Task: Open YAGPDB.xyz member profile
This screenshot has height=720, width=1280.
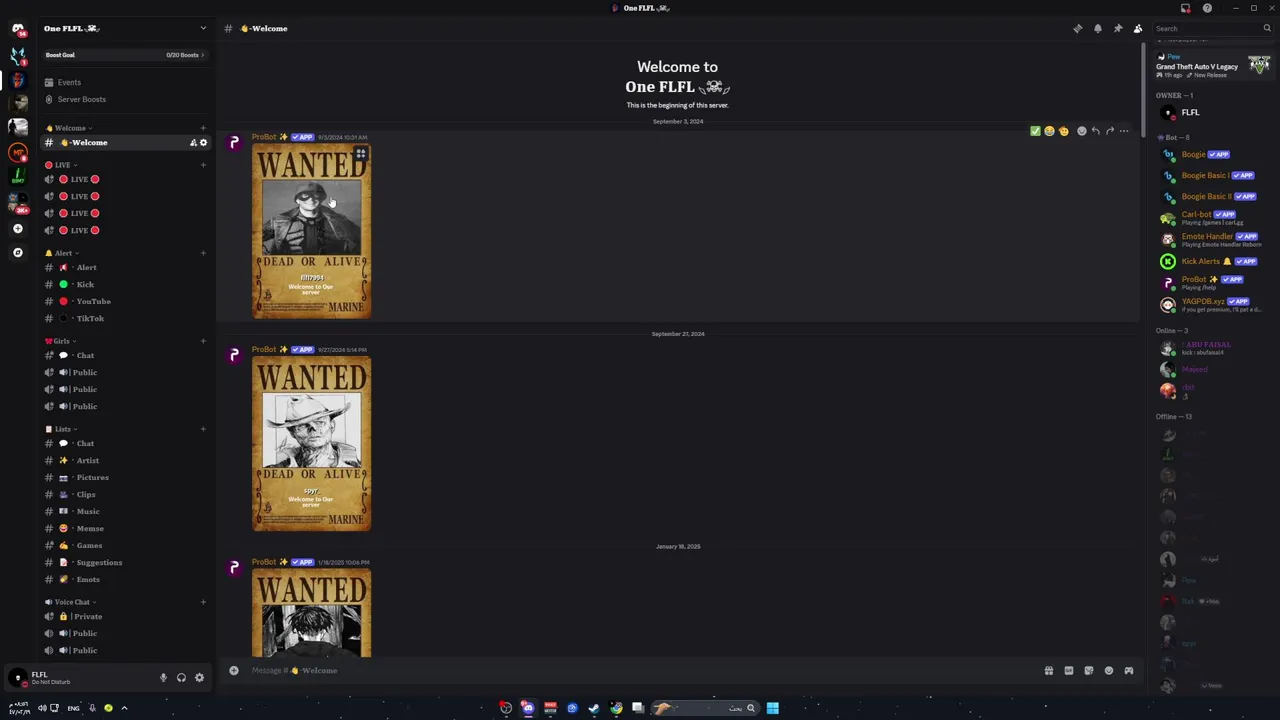Action: 1213,304
